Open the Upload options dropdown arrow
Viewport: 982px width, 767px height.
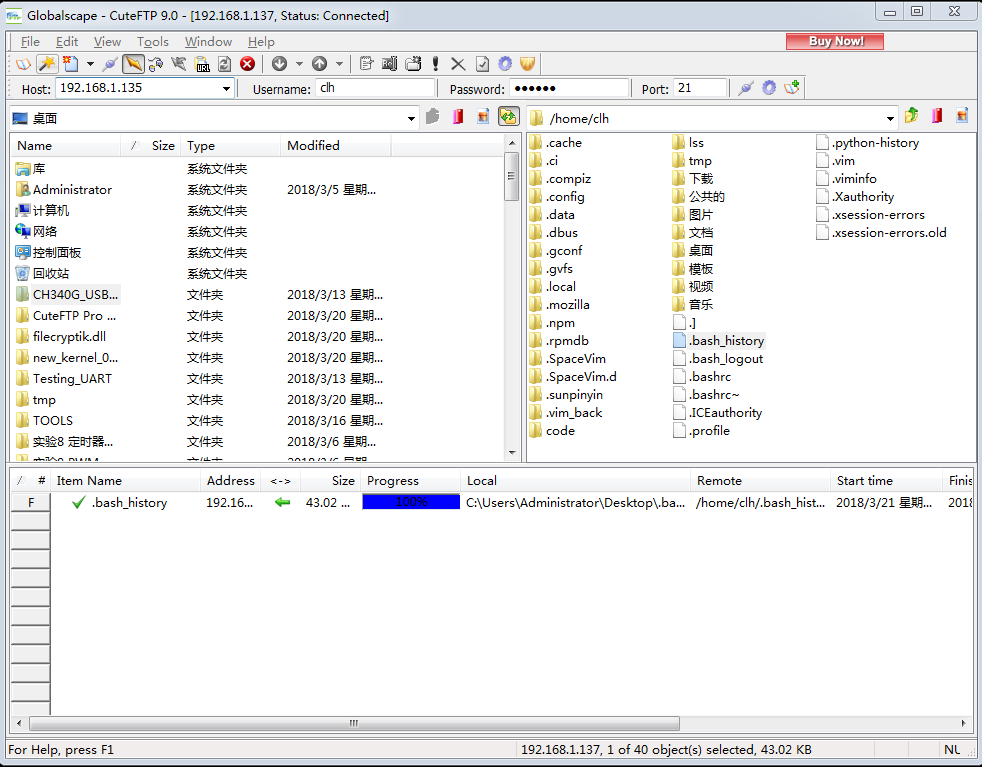pos(339,64)
